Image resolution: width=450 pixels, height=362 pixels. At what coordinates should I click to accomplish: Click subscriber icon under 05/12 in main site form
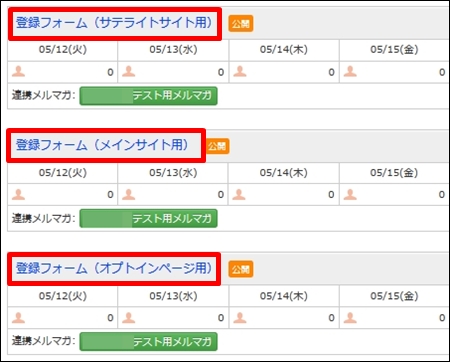18,194
